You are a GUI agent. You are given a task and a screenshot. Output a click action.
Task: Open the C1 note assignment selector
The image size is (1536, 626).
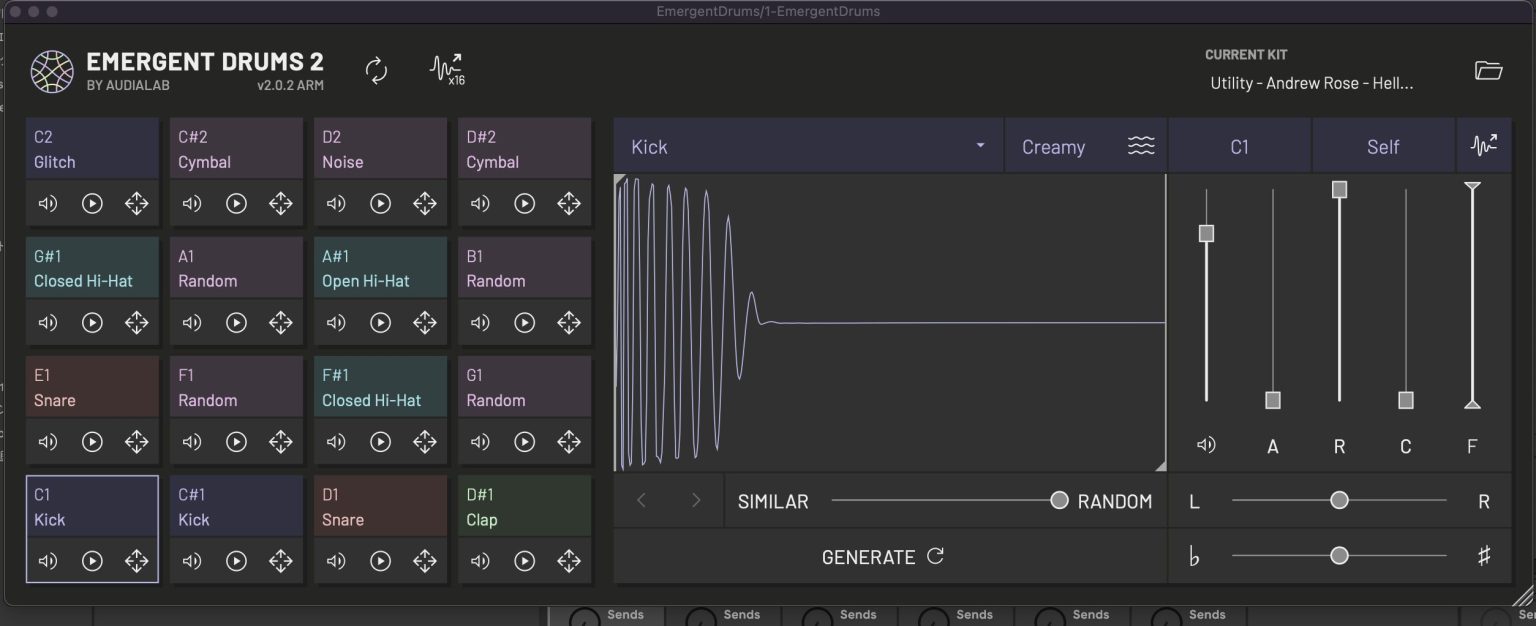1239,146
